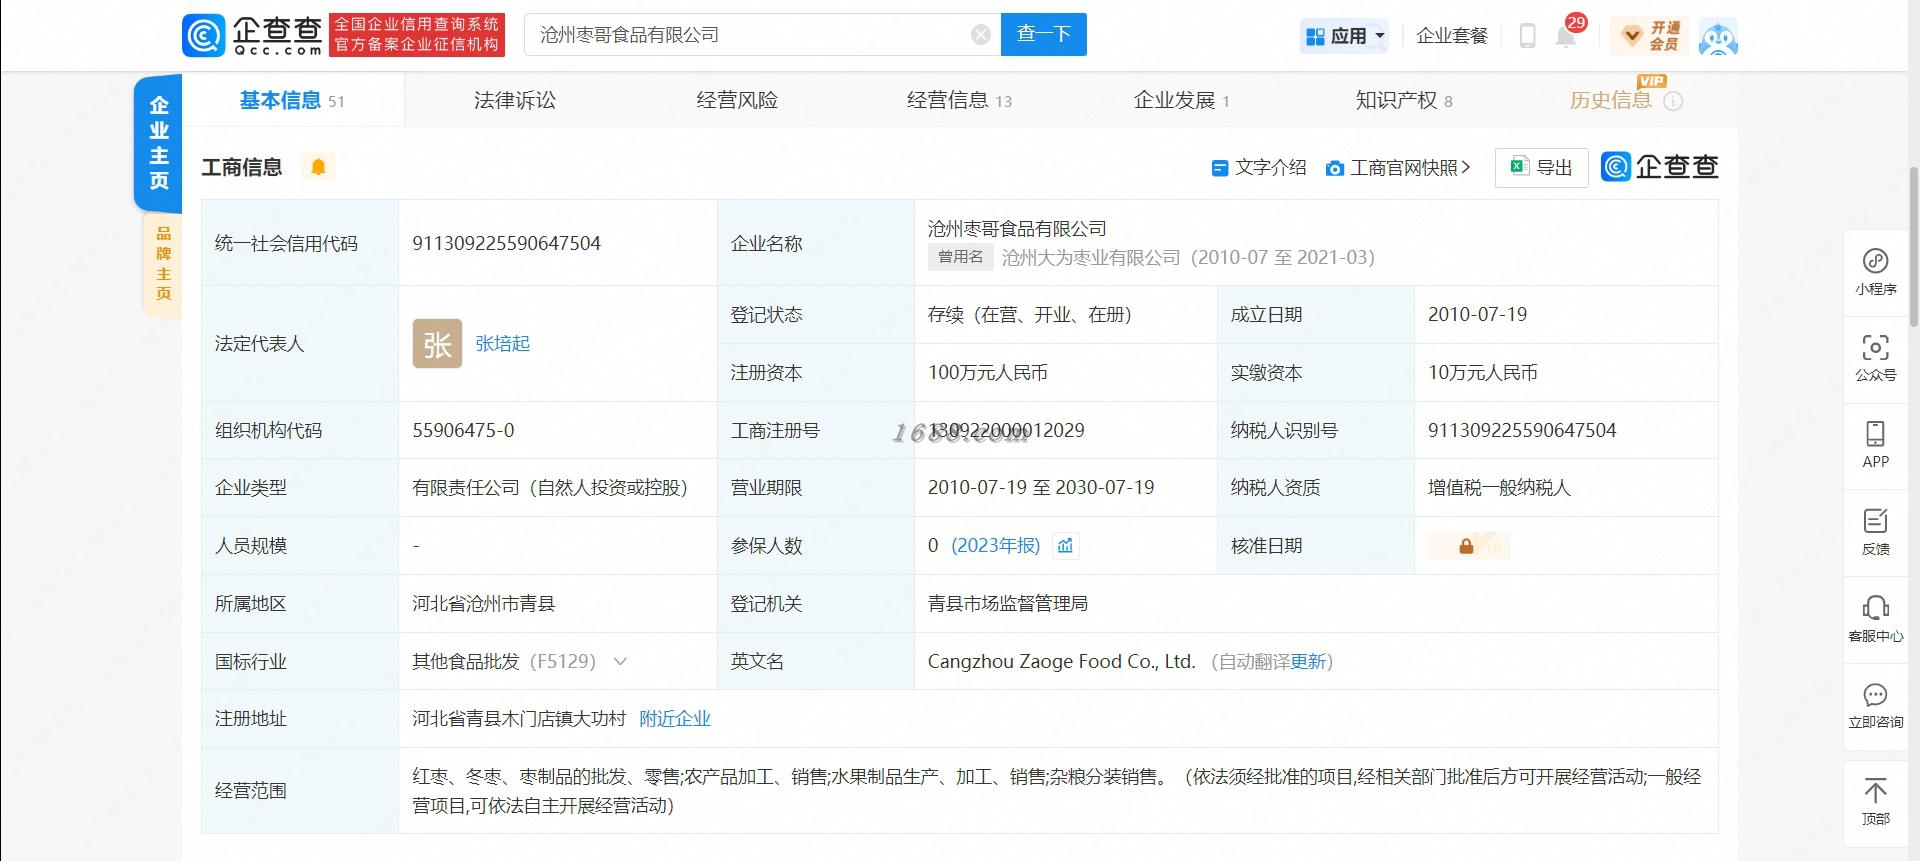1920x861 pixels.
Task: Click 开通会员 button
Action: 1651,36
